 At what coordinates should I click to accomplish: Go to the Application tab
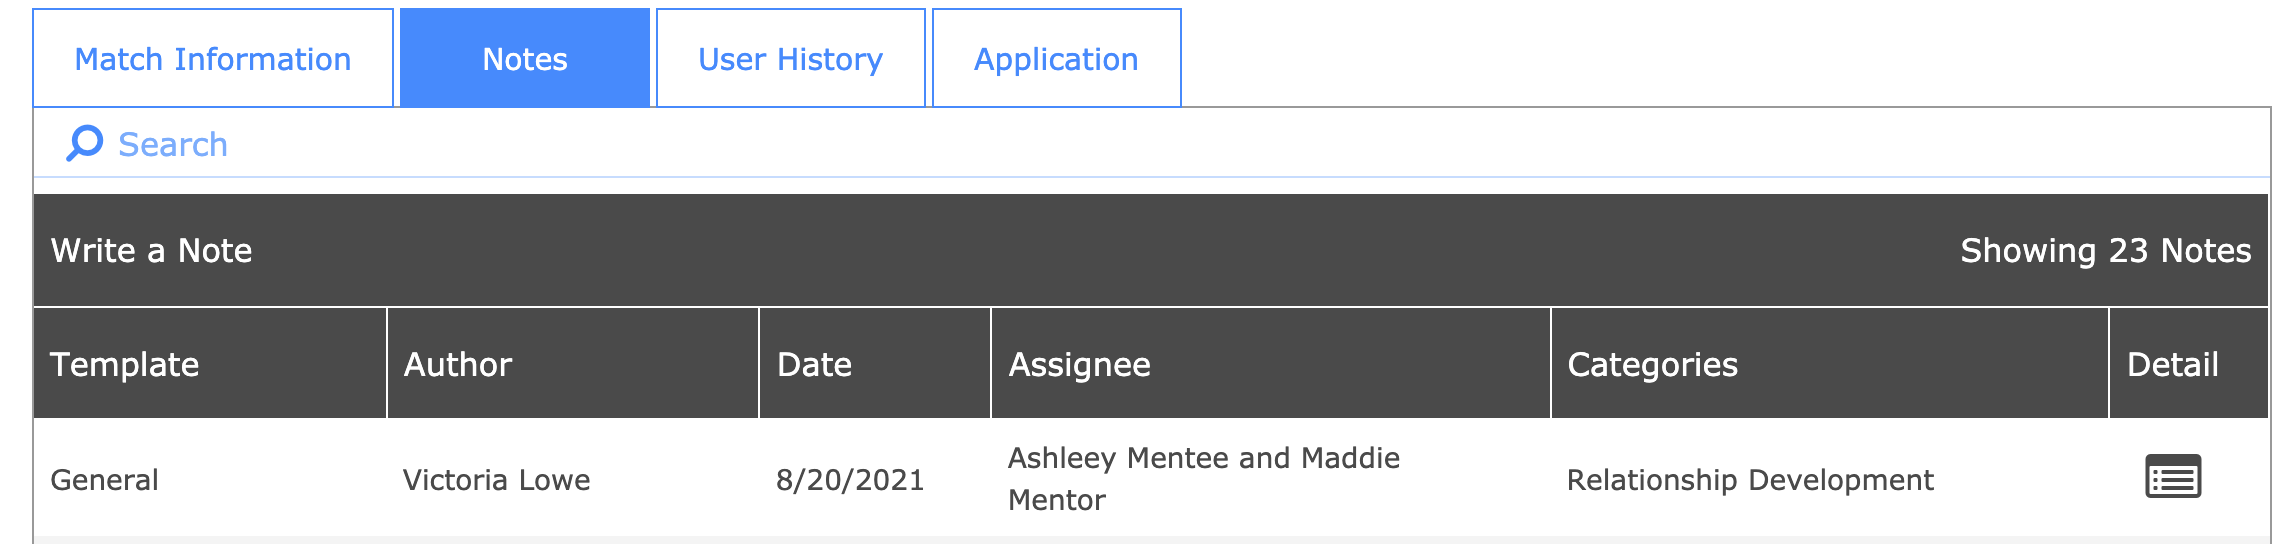point(1056,59)
